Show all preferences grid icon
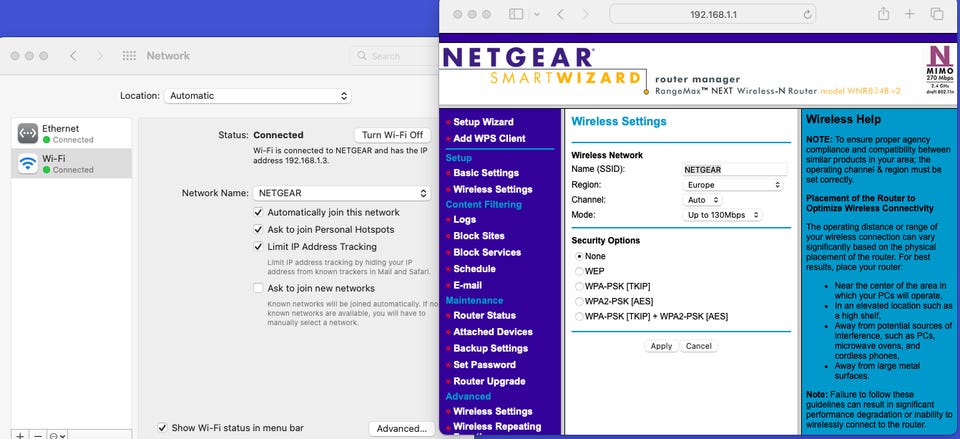The width and height of the screenshot is (960, 439). click(x=129, y=56)
